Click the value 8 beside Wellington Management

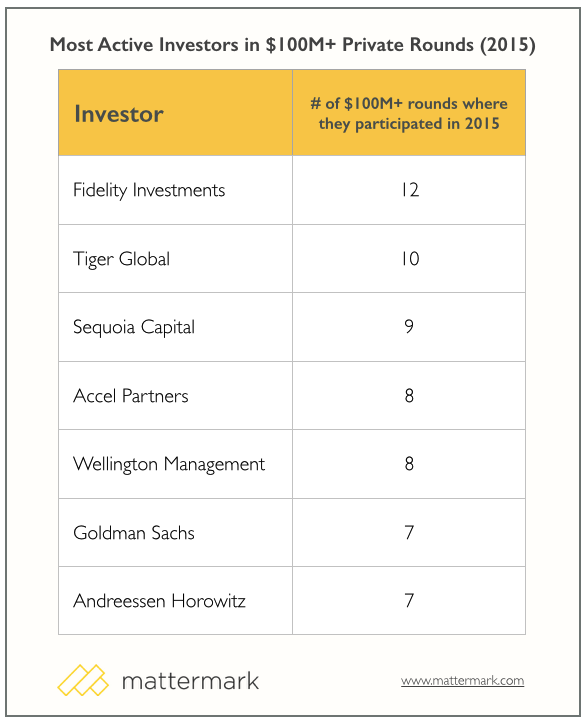409,464
